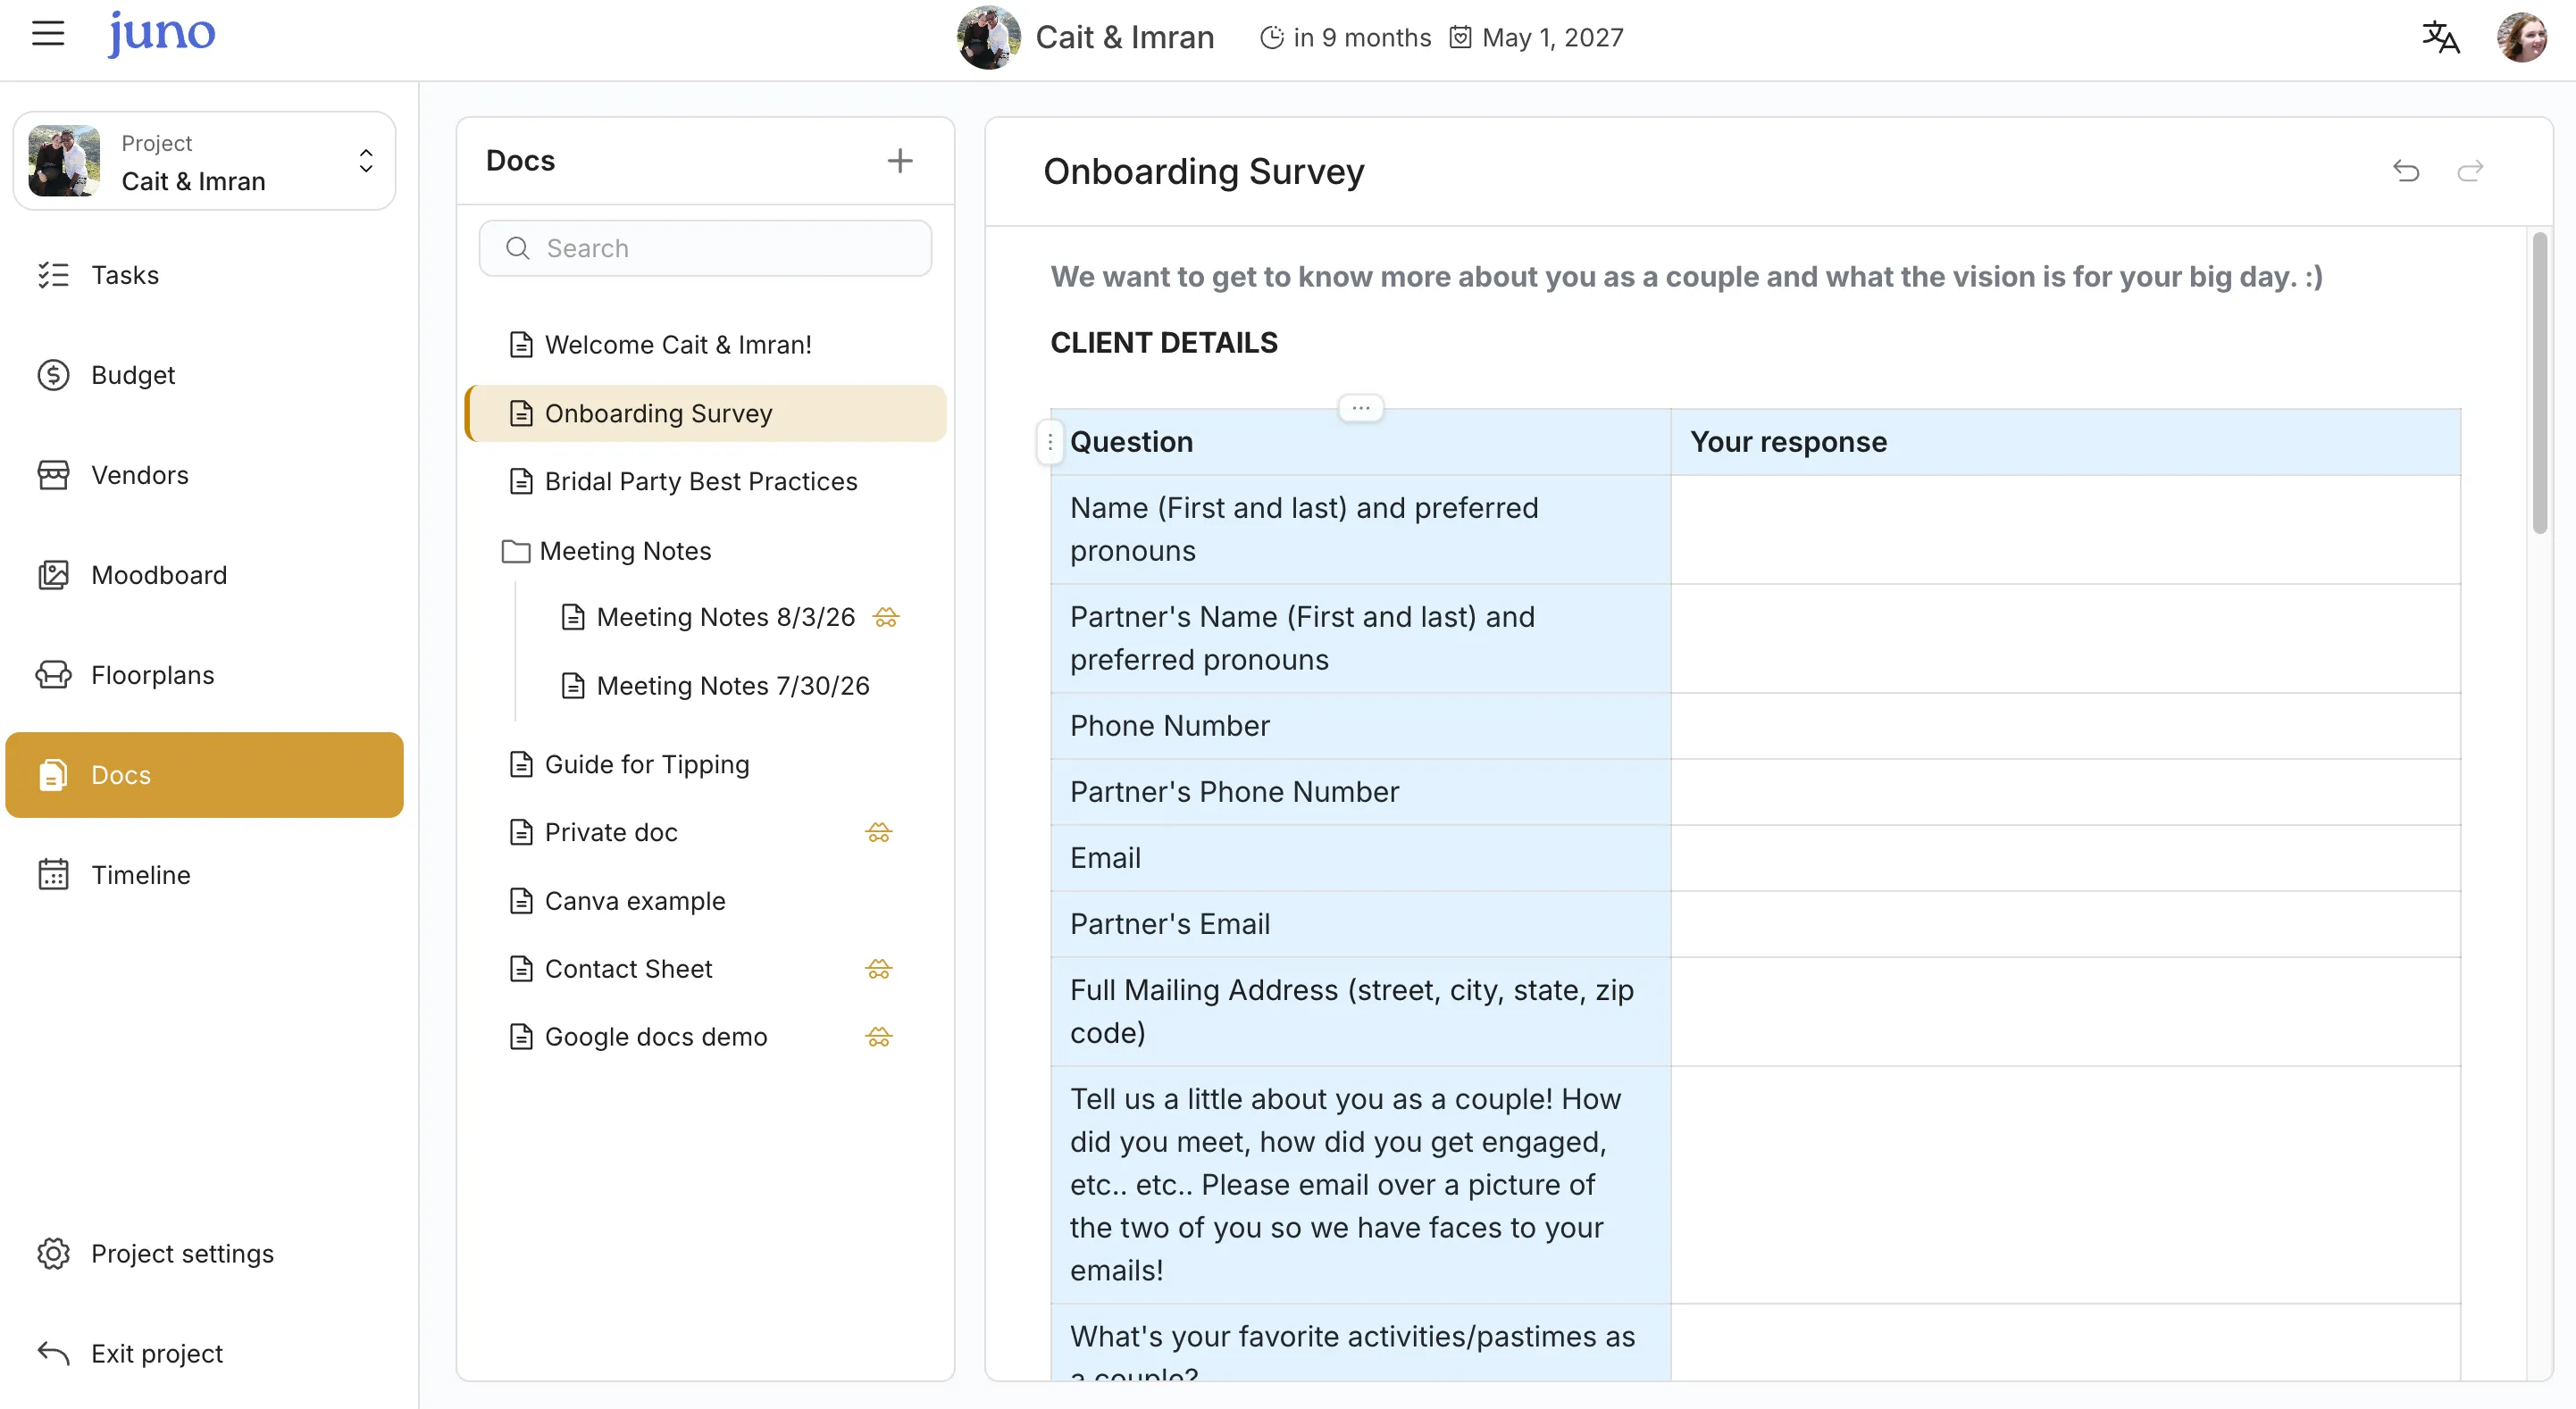The width and height of the screenshot is (2576, 1409).
Task: Click private icon beside Private doc
Action: pyautogui.click(x=879, y=833)
